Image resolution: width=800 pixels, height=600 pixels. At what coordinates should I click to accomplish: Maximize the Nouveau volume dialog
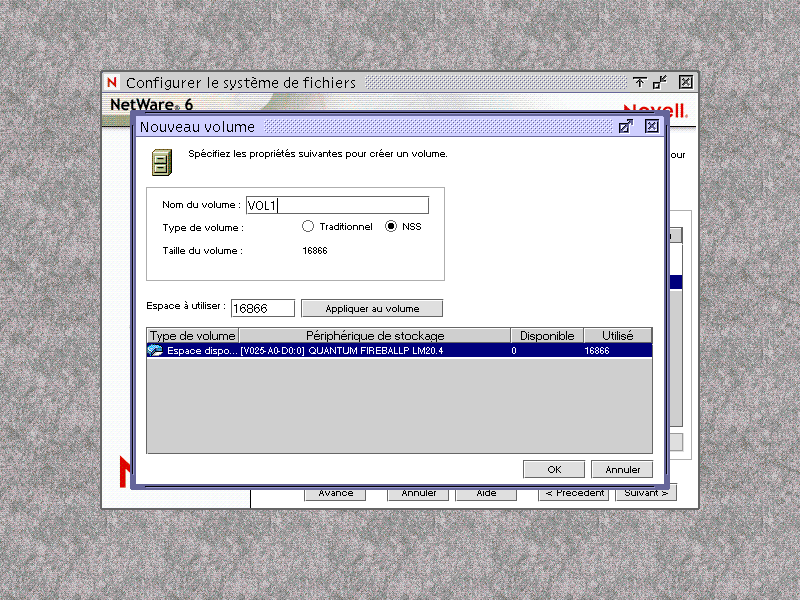(626, 127)
